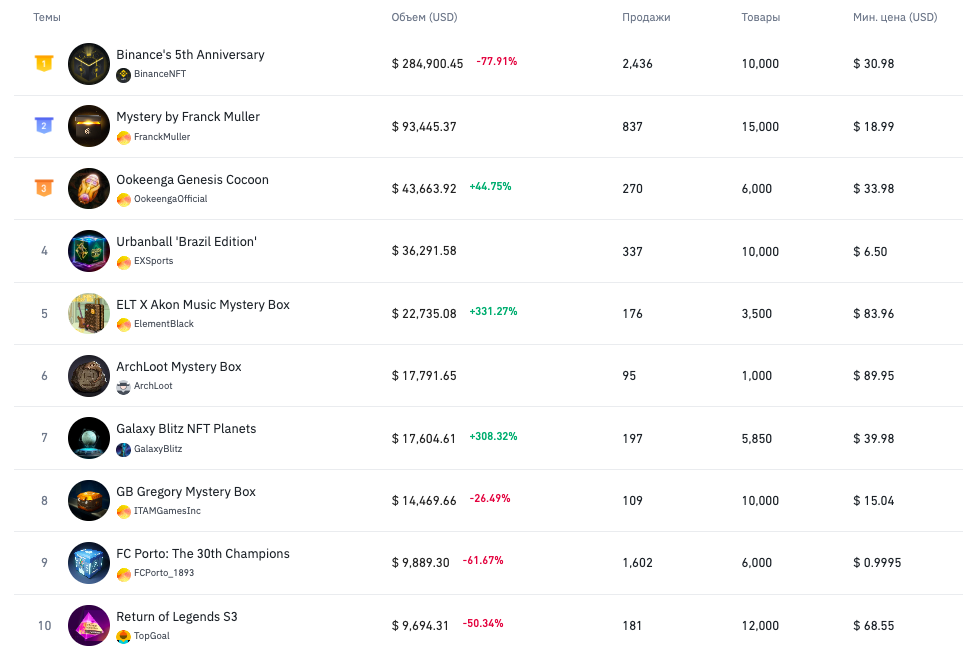
Task: Click the GB Gregory Mystery Box image
Action: pos(89,501)
